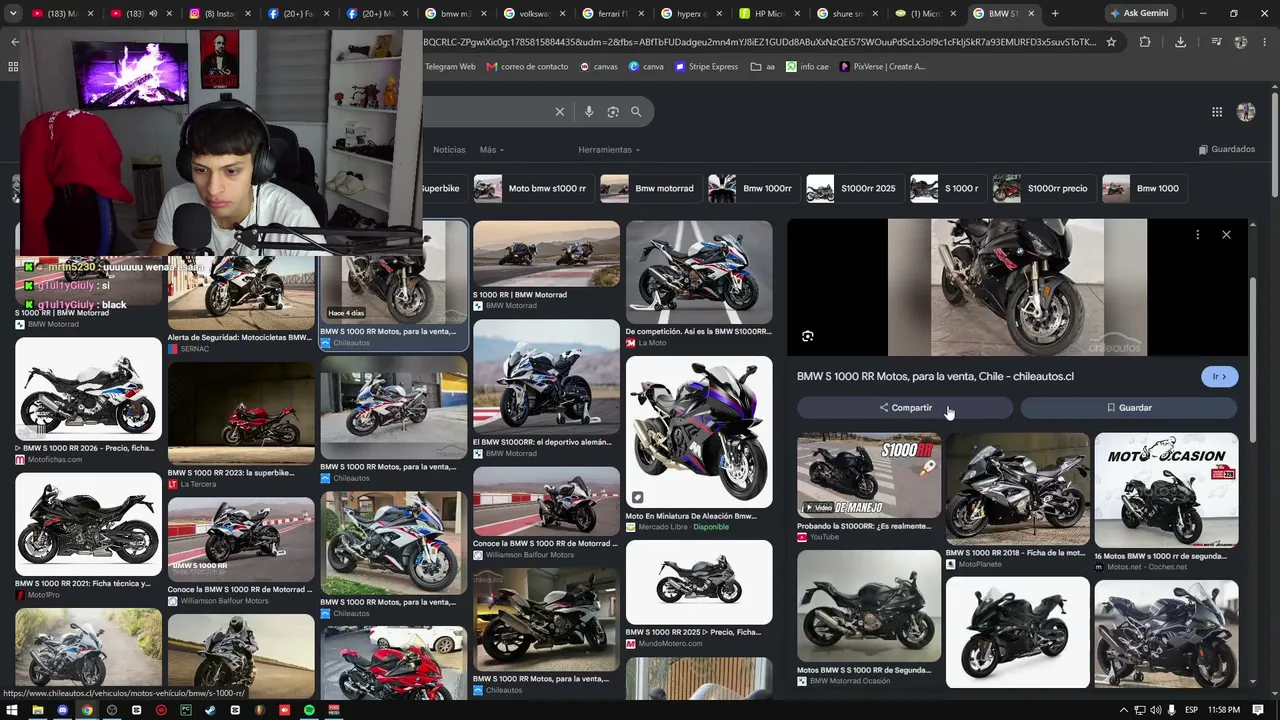The image size is (1280, 720).
Task: Open Spotify from the taskbar
Action: (308, 710)
